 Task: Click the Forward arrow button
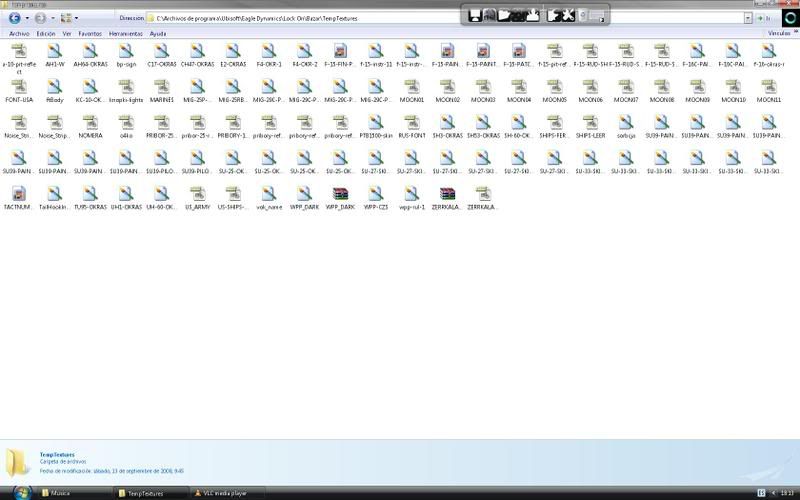click(40, 18)
